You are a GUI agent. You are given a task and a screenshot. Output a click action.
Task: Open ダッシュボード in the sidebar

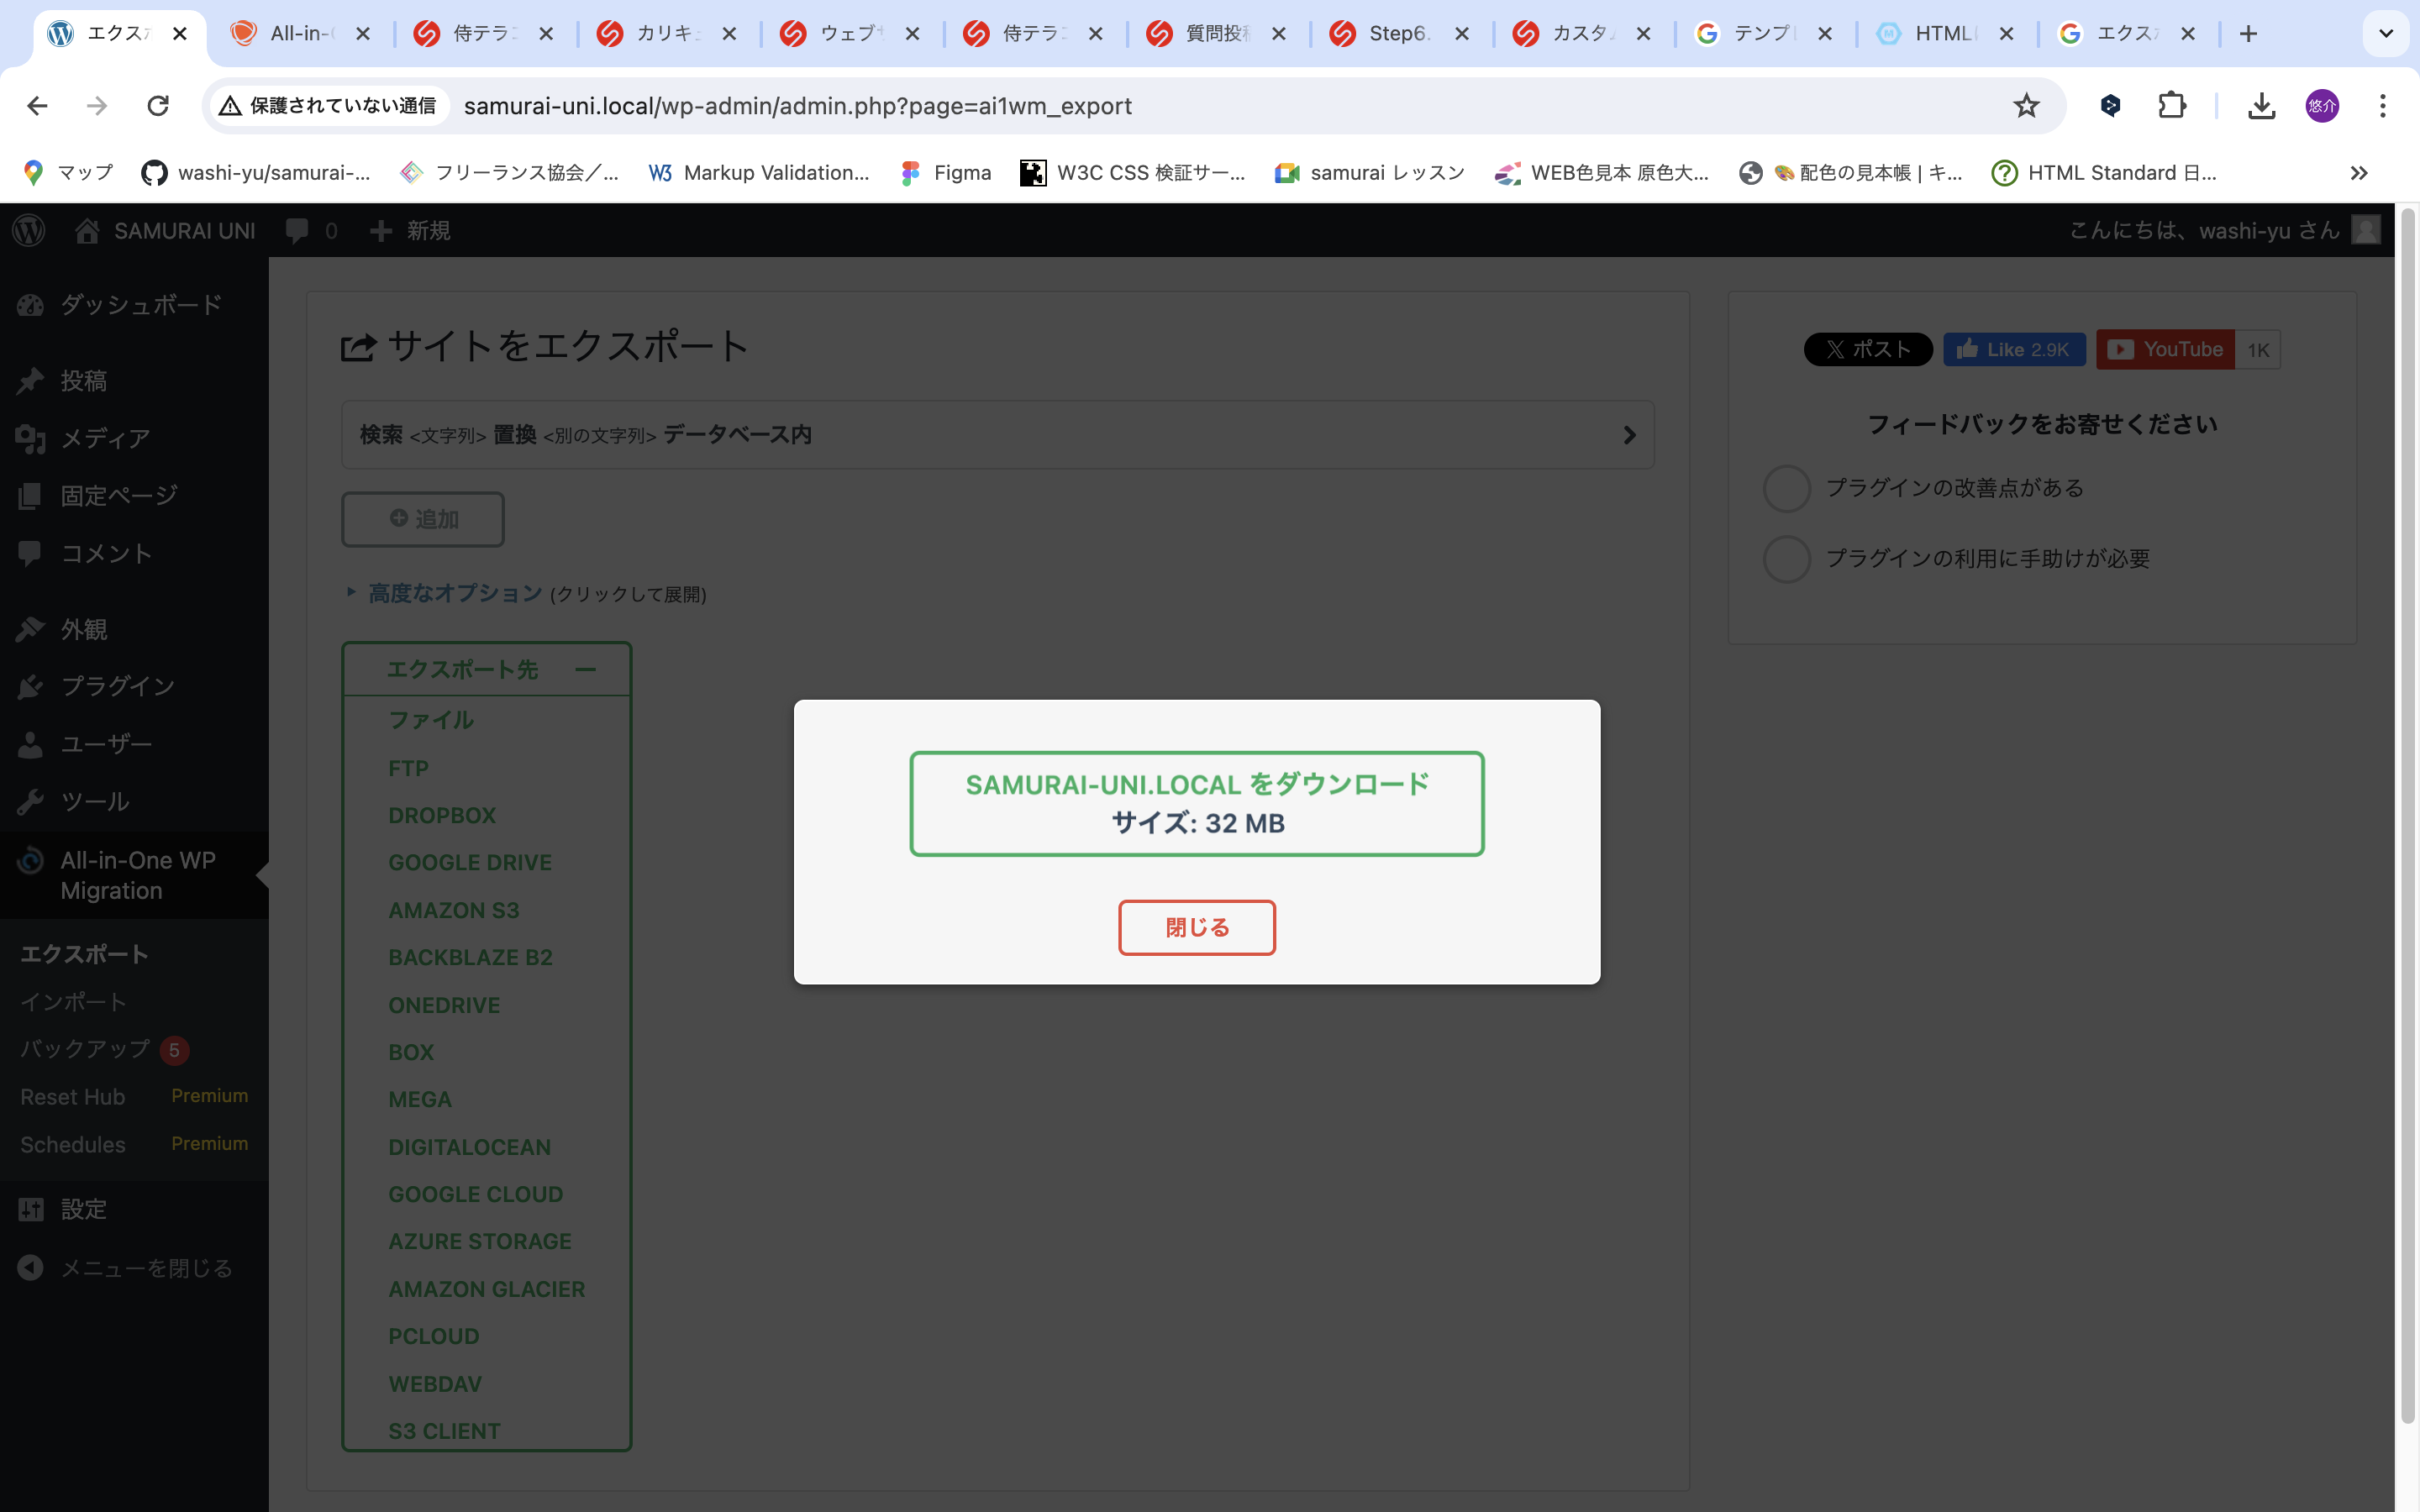[x=134, y=305]
